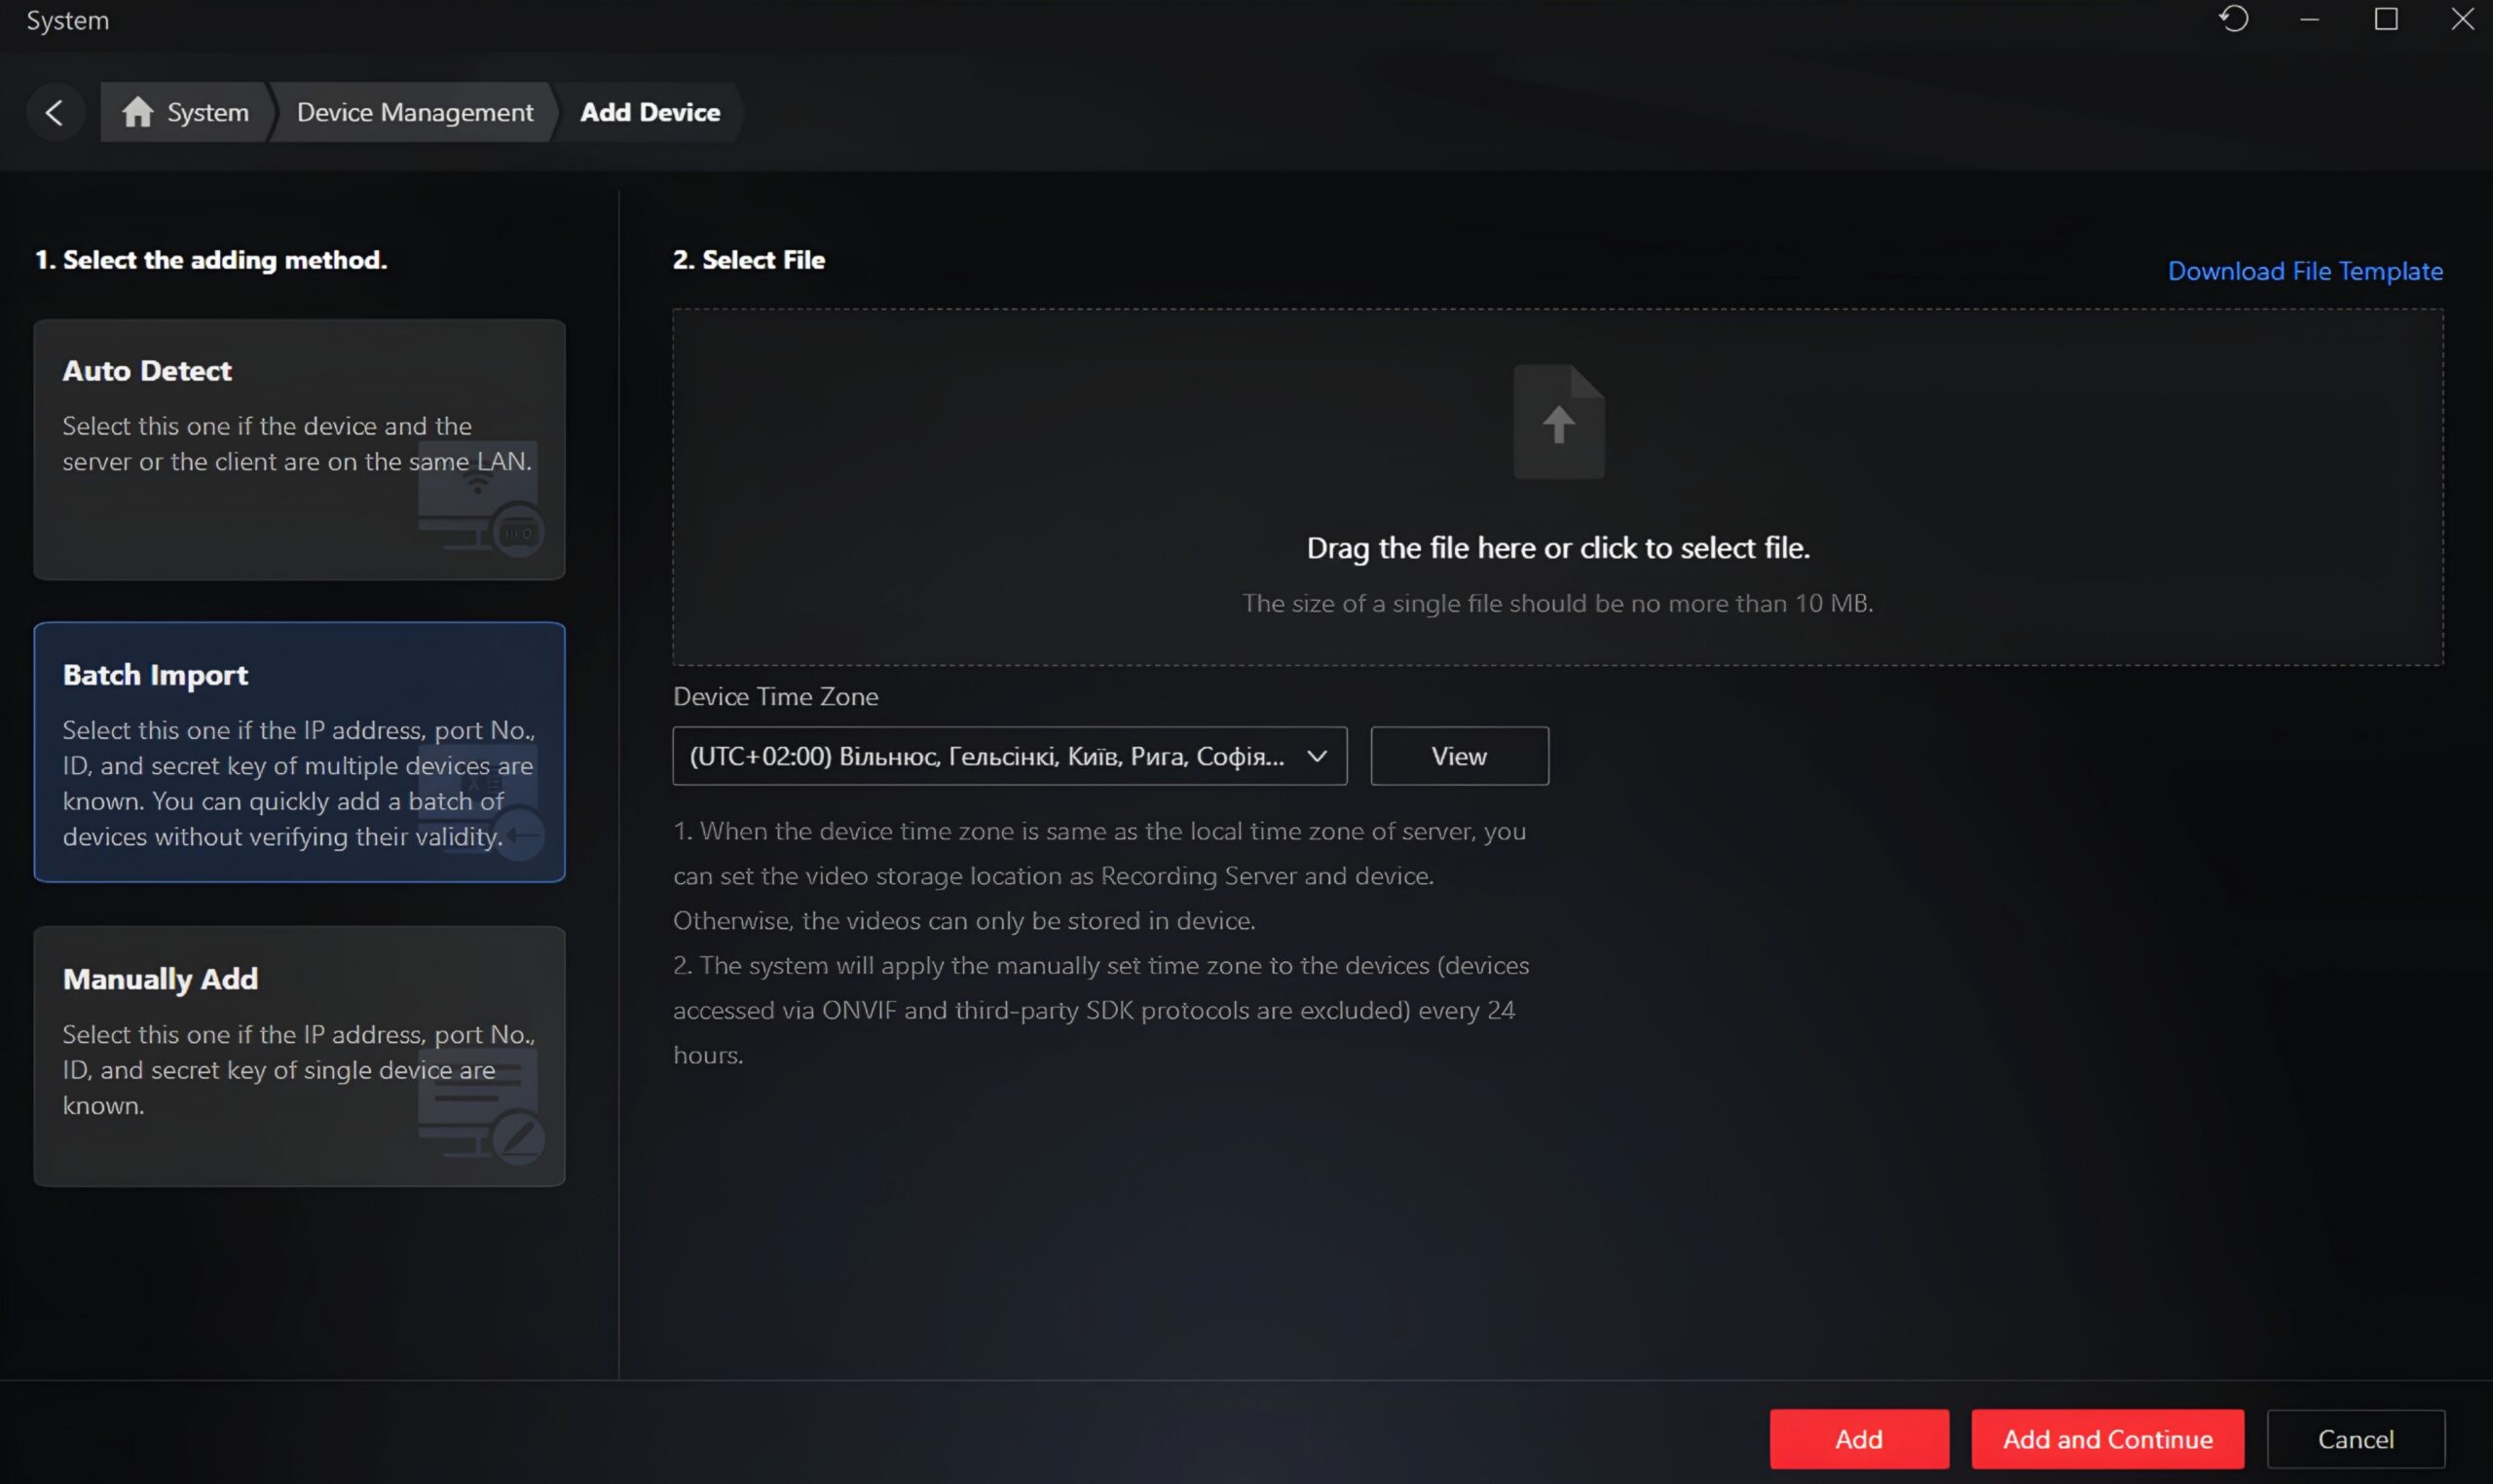Click the drag-and-drop area to select a file

pos(1558,487)
